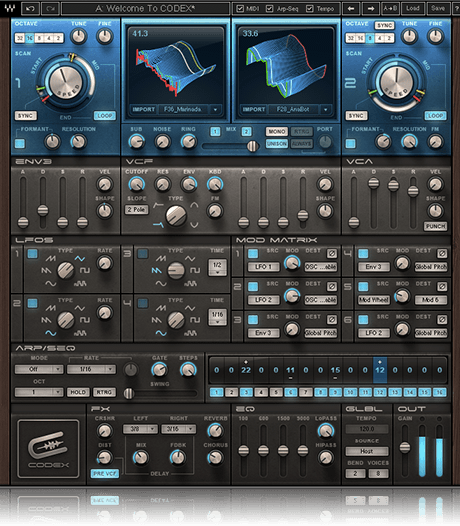Select LFO 1 sine wave type icon
This screenshot has height=526, width=460.
tap(51, 284)
